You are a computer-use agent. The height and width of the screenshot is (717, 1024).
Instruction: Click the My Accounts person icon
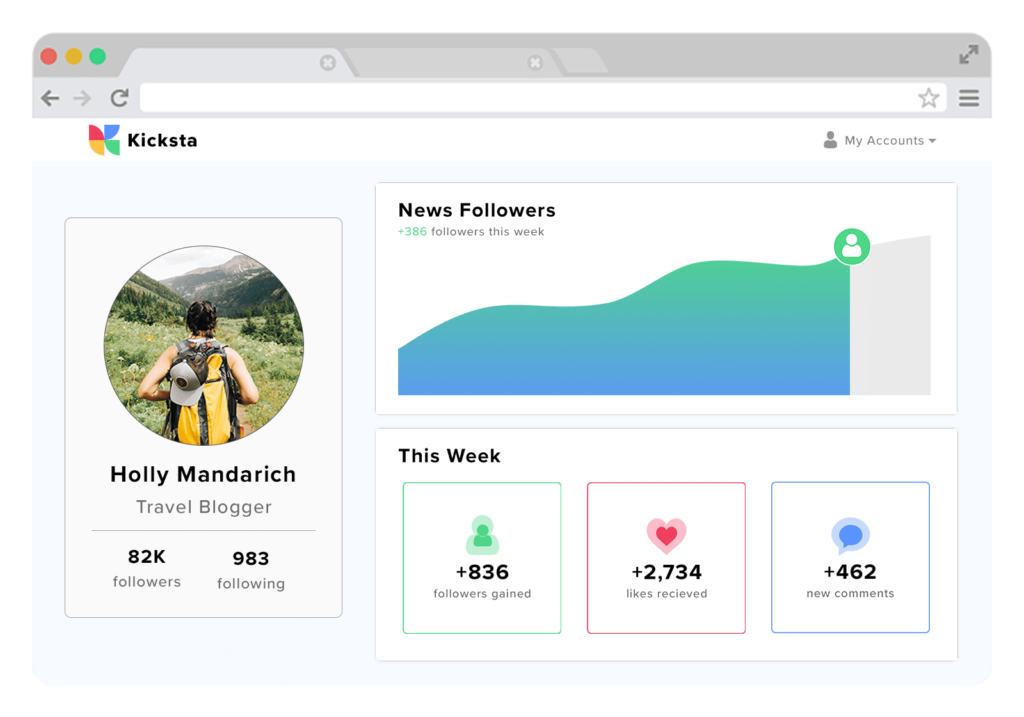[830, 140]
